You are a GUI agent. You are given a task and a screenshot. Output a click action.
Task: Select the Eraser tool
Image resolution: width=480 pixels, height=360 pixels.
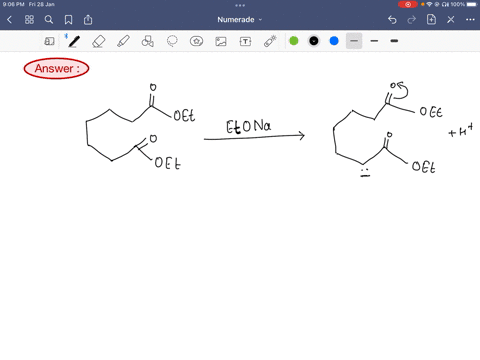99,41
